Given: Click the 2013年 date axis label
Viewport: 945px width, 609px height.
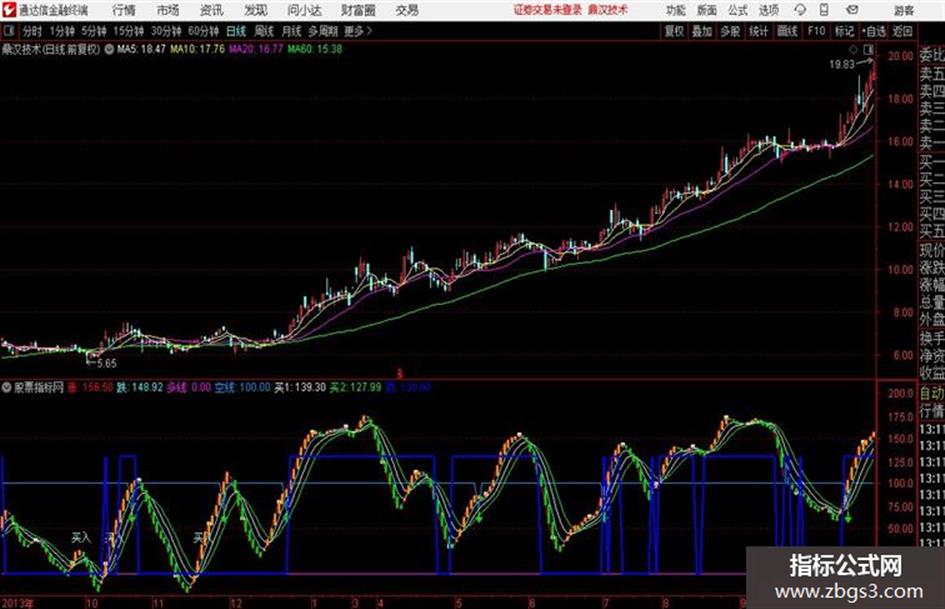Looking at the screenshot, I should 18,603.
